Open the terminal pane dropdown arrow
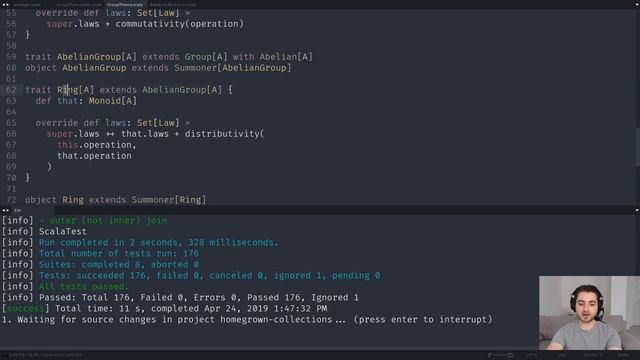This screenshot has height=360, width=640. [x=637, y=210]
